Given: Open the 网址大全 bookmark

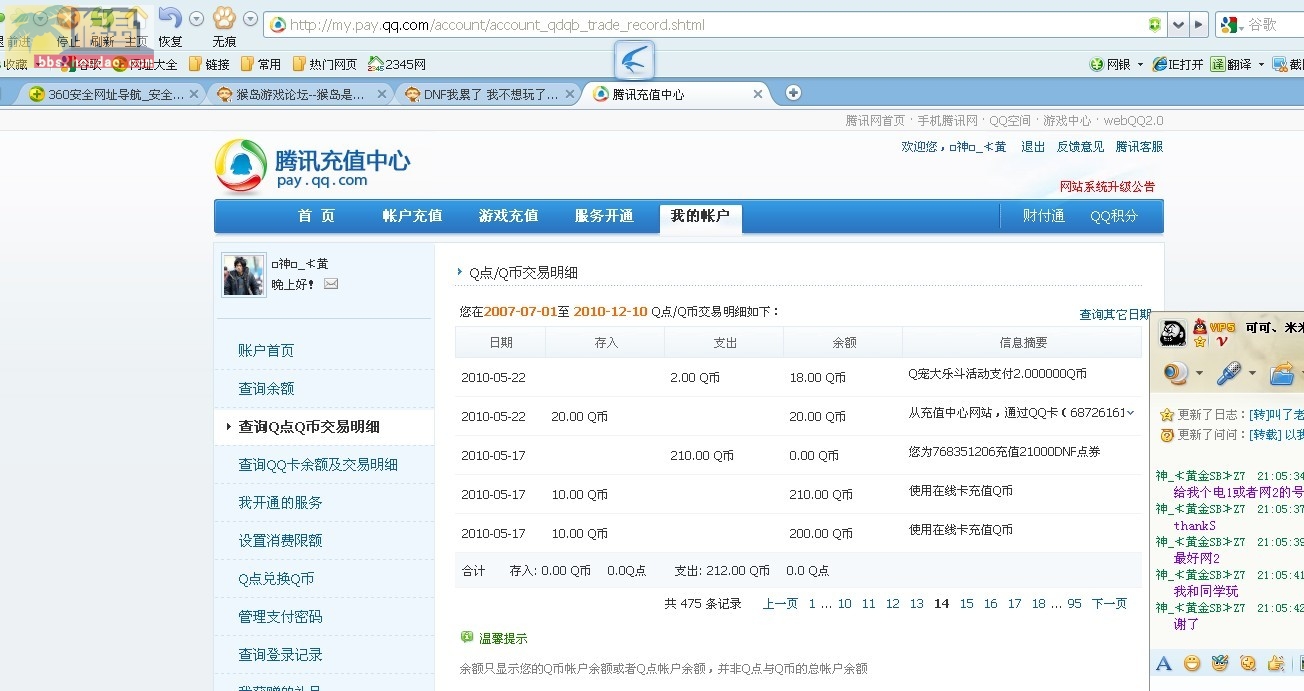Looking at the screenshot, I should 146,64.
